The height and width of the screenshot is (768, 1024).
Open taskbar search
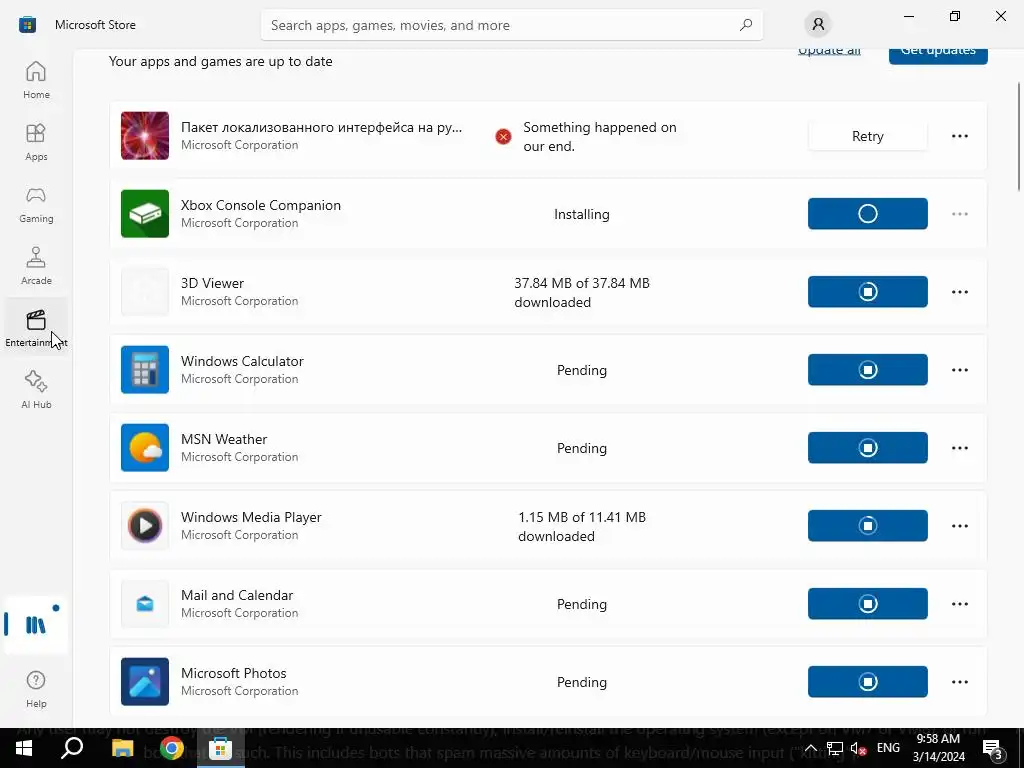point(72,748)
